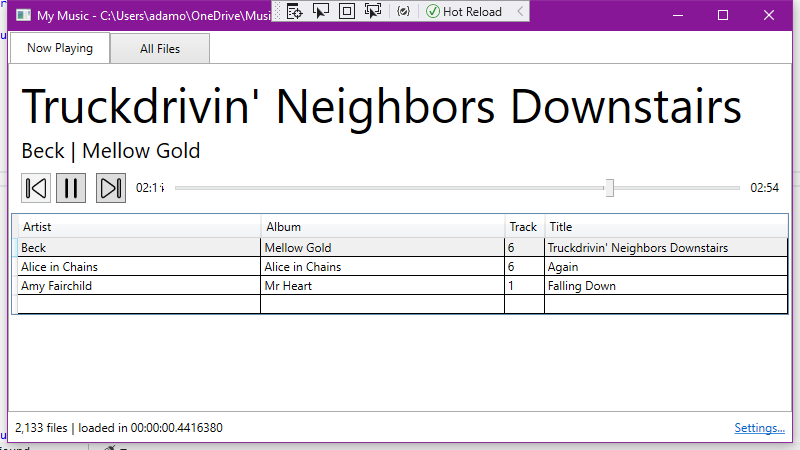Collapse the debug toolbar chevron
The width and height of the screenshot is (800, 450).
520,11
